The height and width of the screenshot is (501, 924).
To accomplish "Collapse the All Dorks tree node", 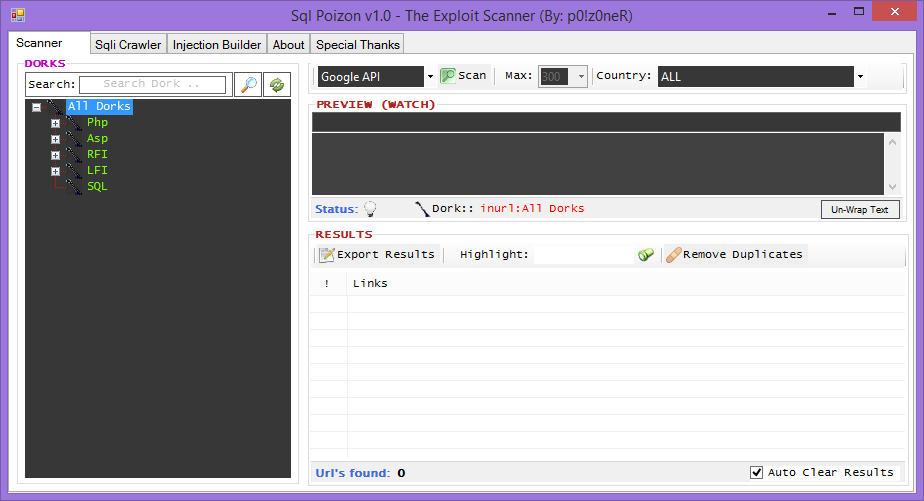I will pos(37,107).
